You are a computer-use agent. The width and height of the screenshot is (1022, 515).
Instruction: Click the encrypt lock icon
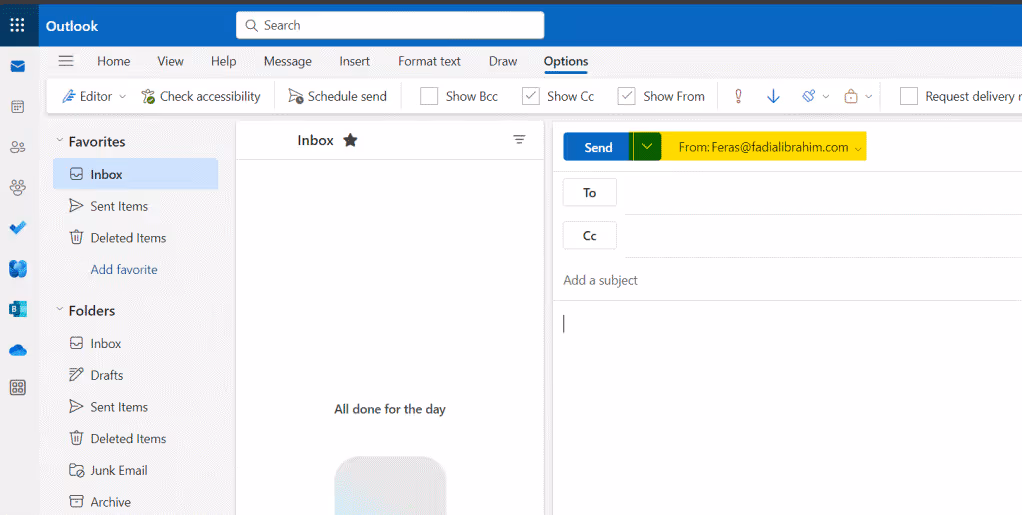[x=851, y=96]
